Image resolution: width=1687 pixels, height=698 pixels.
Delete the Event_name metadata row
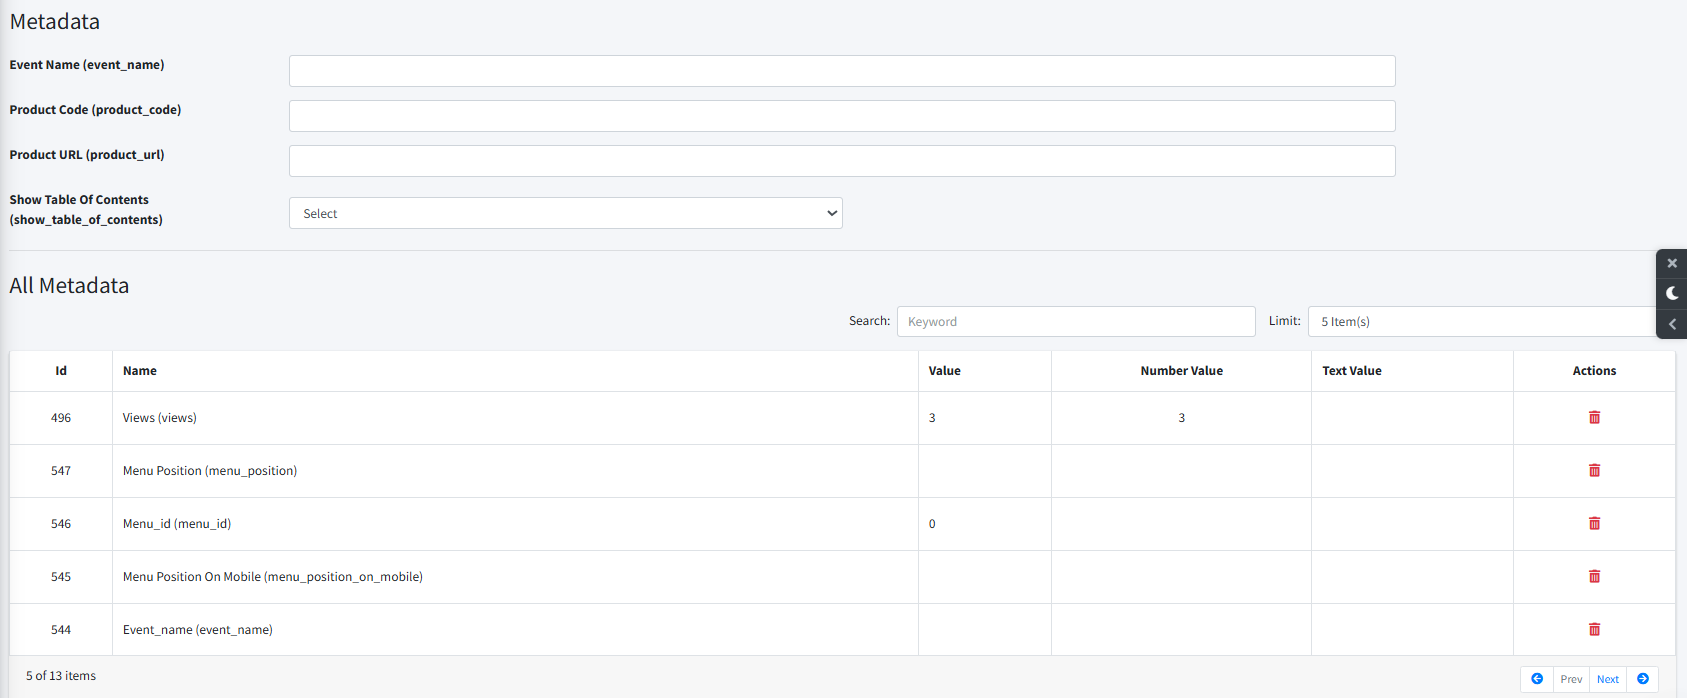pos(1594,629)
